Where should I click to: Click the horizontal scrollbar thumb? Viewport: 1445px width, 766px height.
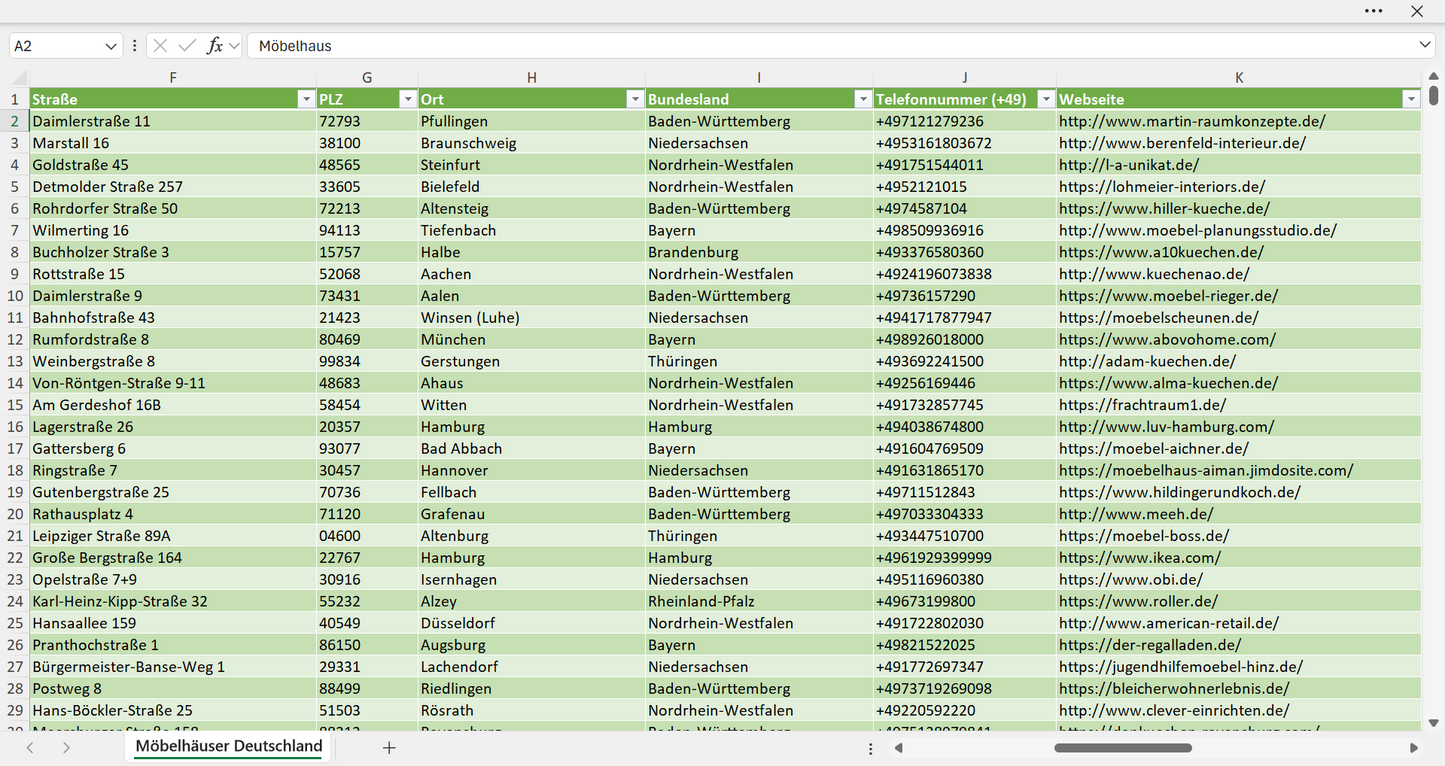point(1122,747)
